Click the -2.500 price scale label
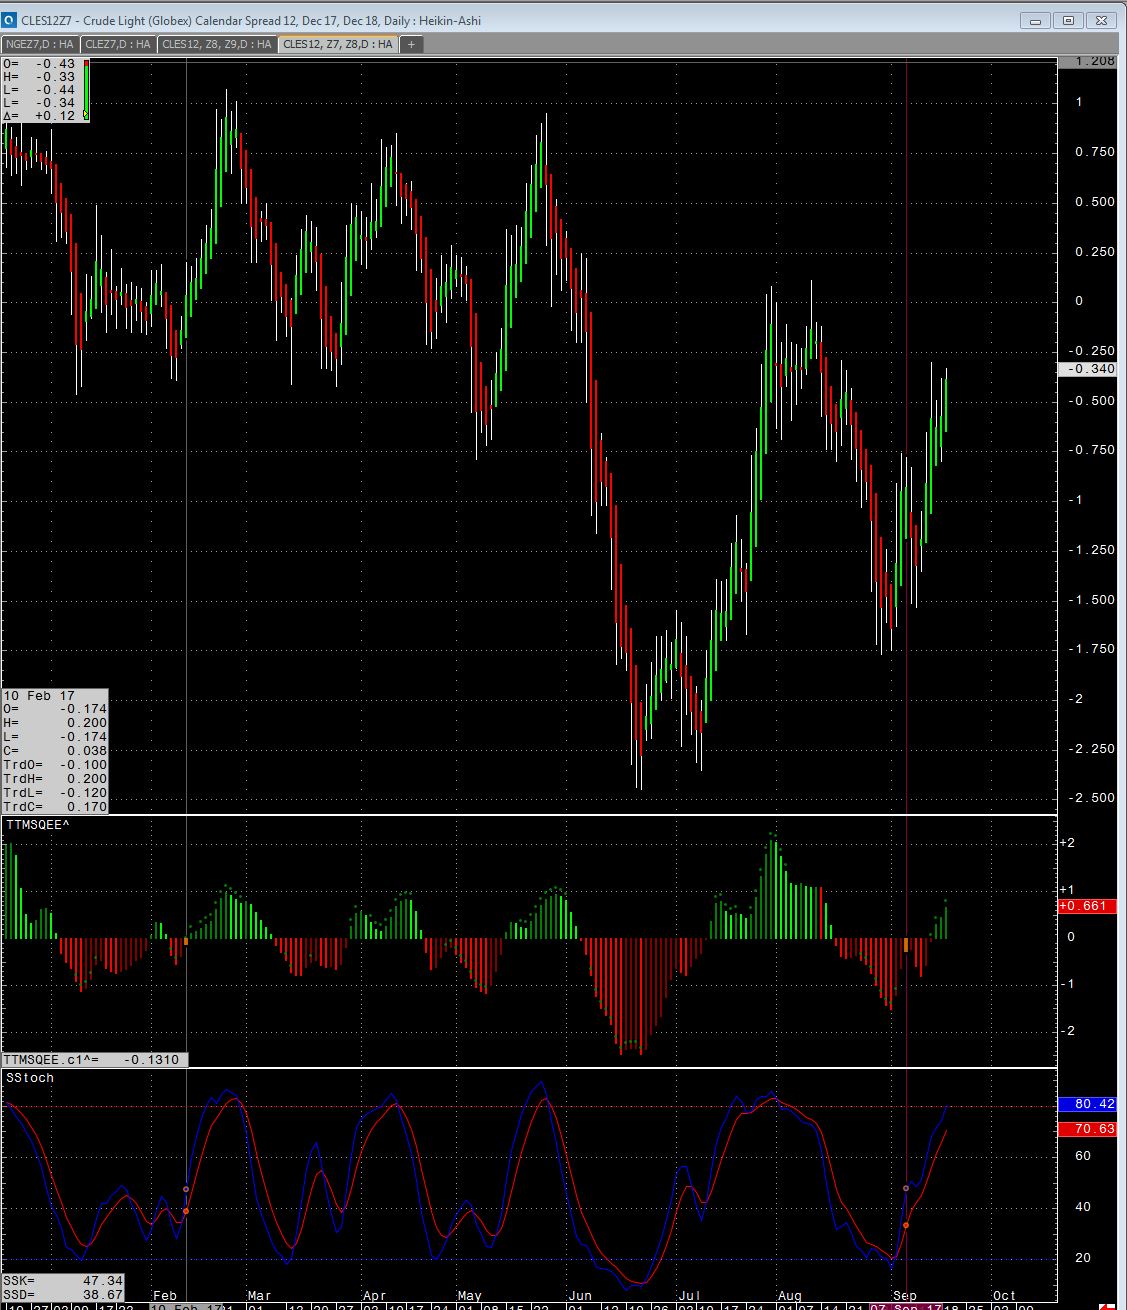Viewport: 1127px width, 1310px height. 1091,798
